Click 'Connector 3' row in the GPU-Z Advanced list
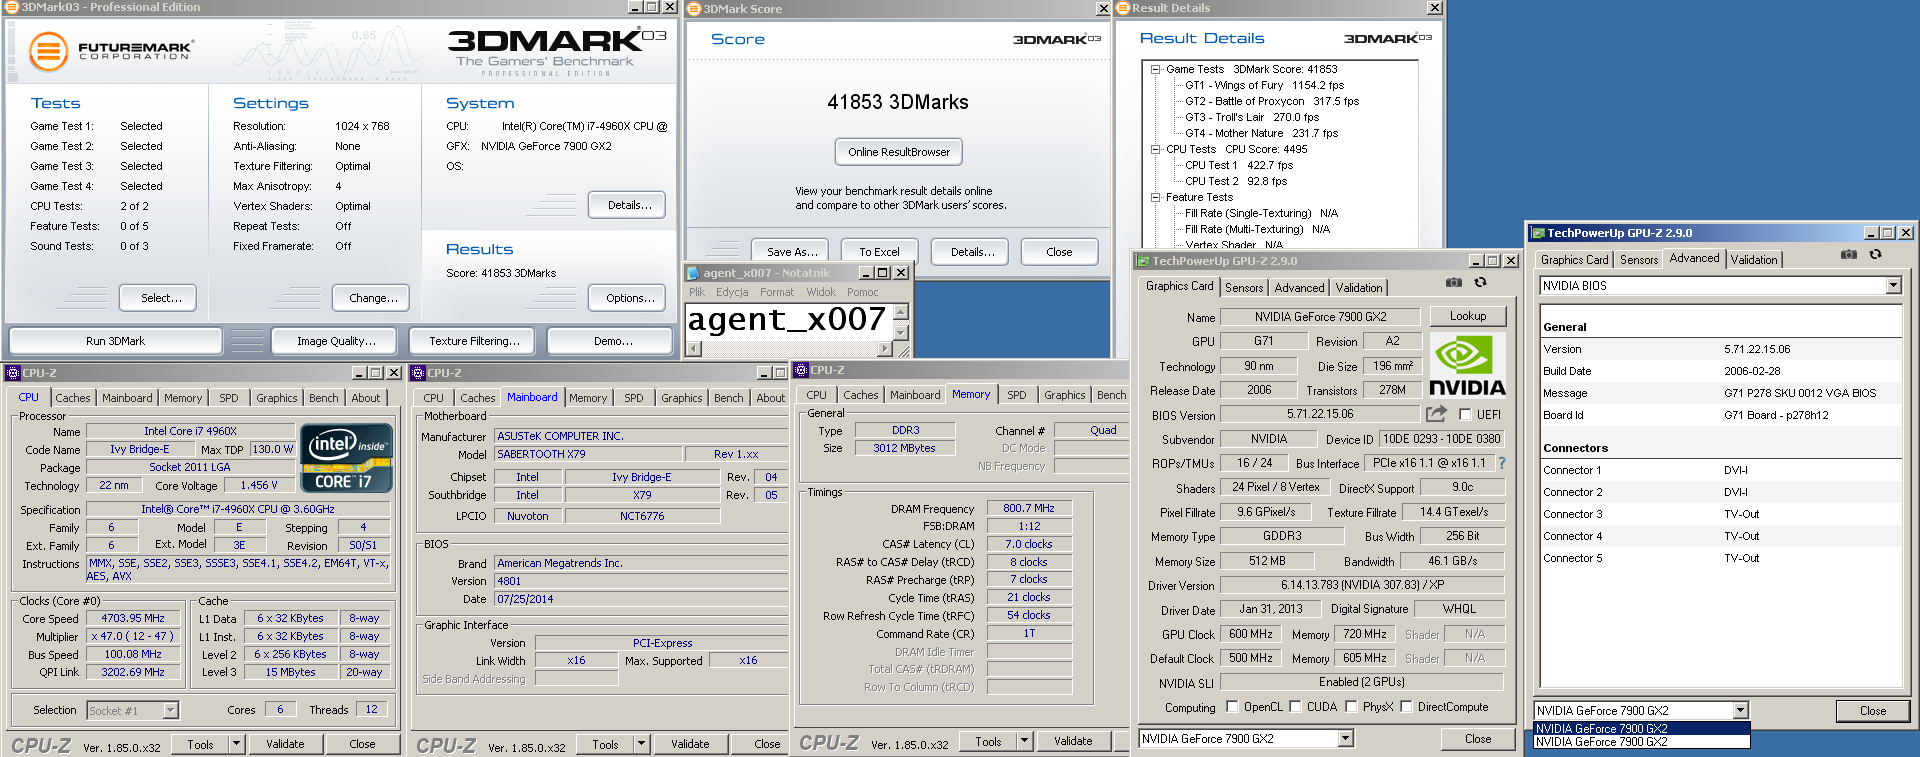The image size is (1920, 757). [x=1720, y=514]
